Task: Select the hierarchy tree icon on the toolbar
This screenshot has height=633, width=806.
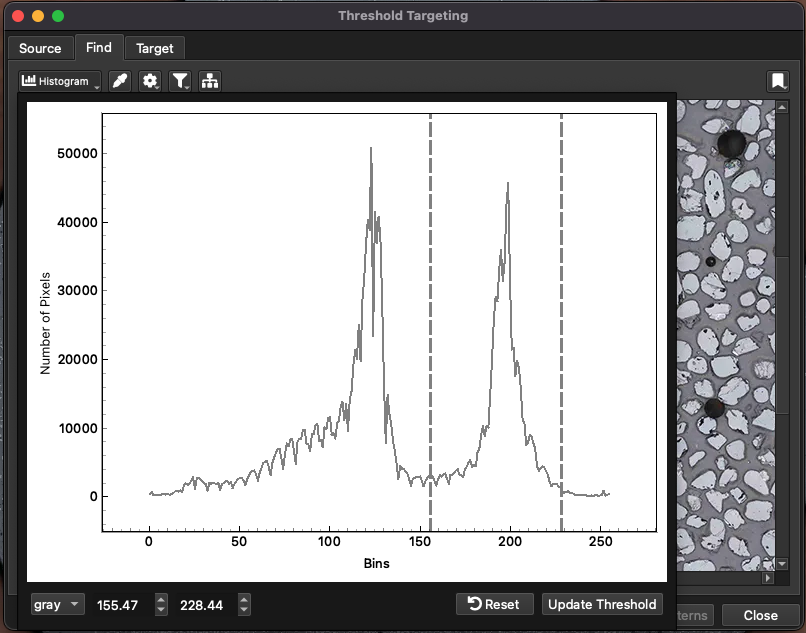Action: (x=210, y=81)
